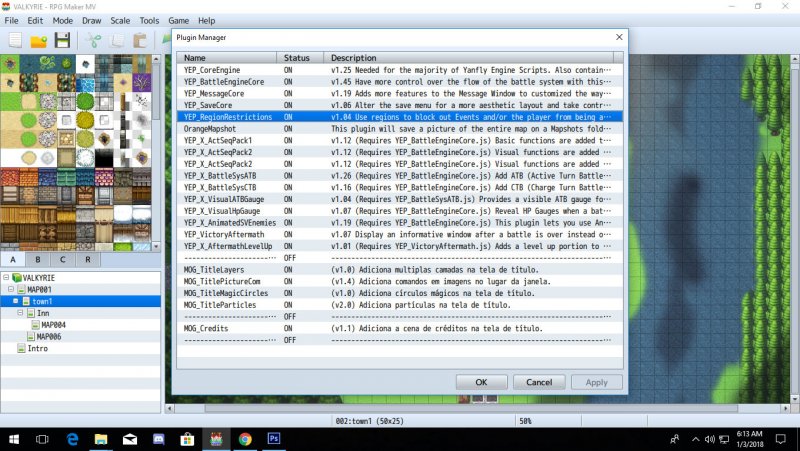Collapse the MAP001 tree node
The height and width of the screenshot is (451, 800).
click(11, 289)
